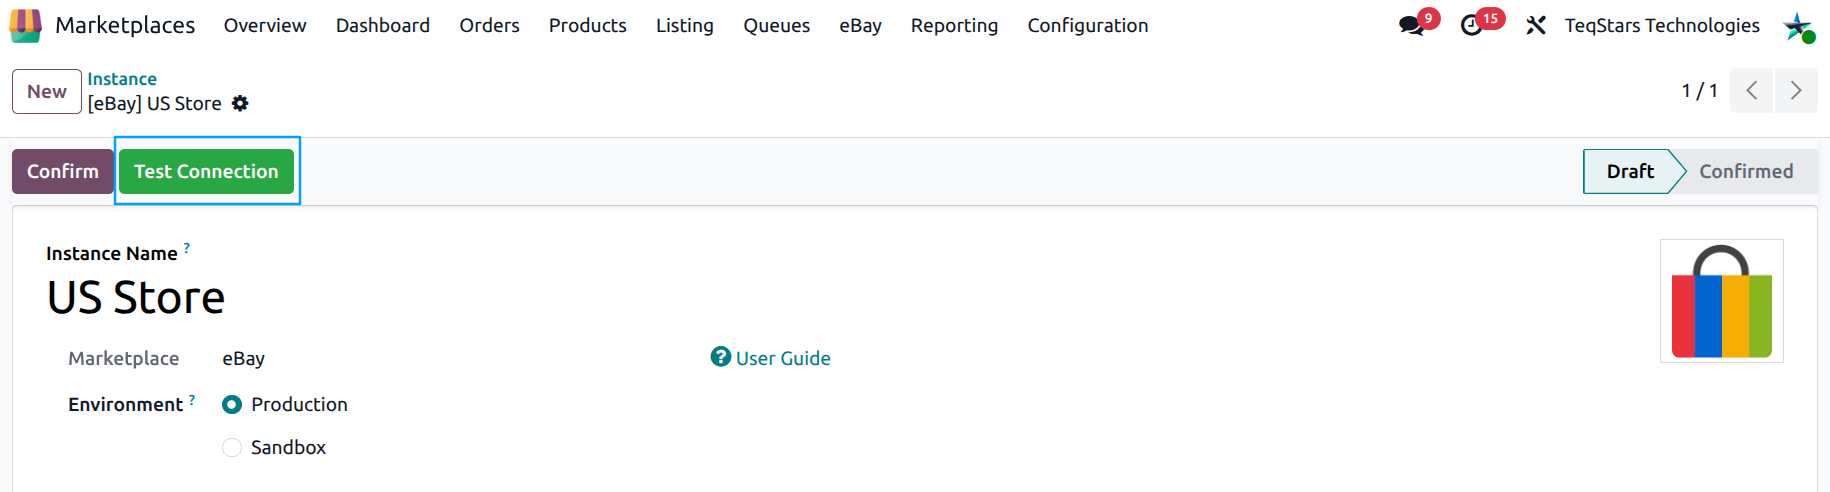This screenshot has height=492, width=1830.
Task: Follow the Instance breadcrumb link
Action: pos(122,79)
